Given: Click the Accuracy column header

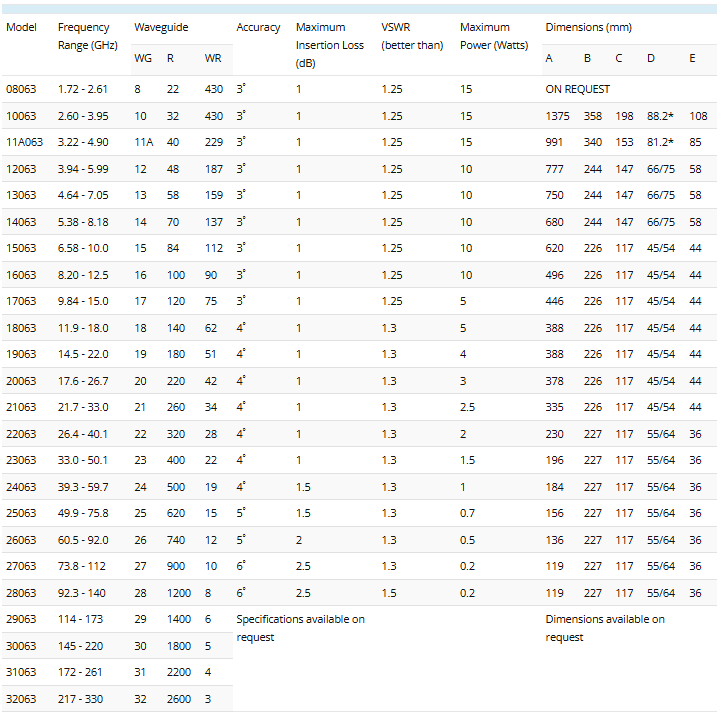Looking at the screenshot, I should coord(258,27).
